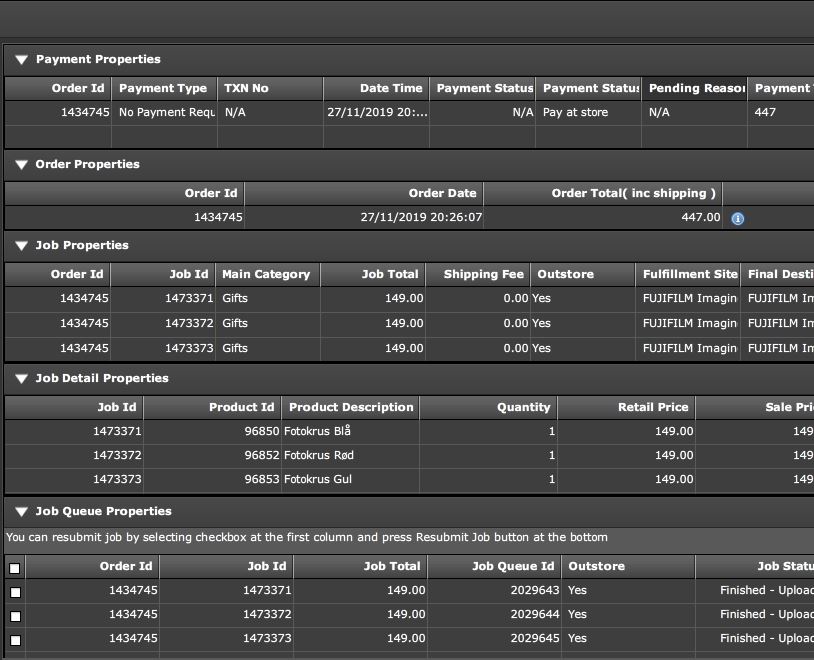This screenshot has height=660, width=814.
Task: Check the select-all checkbox in Job Queue header
Action: click(x=15, y=568)
